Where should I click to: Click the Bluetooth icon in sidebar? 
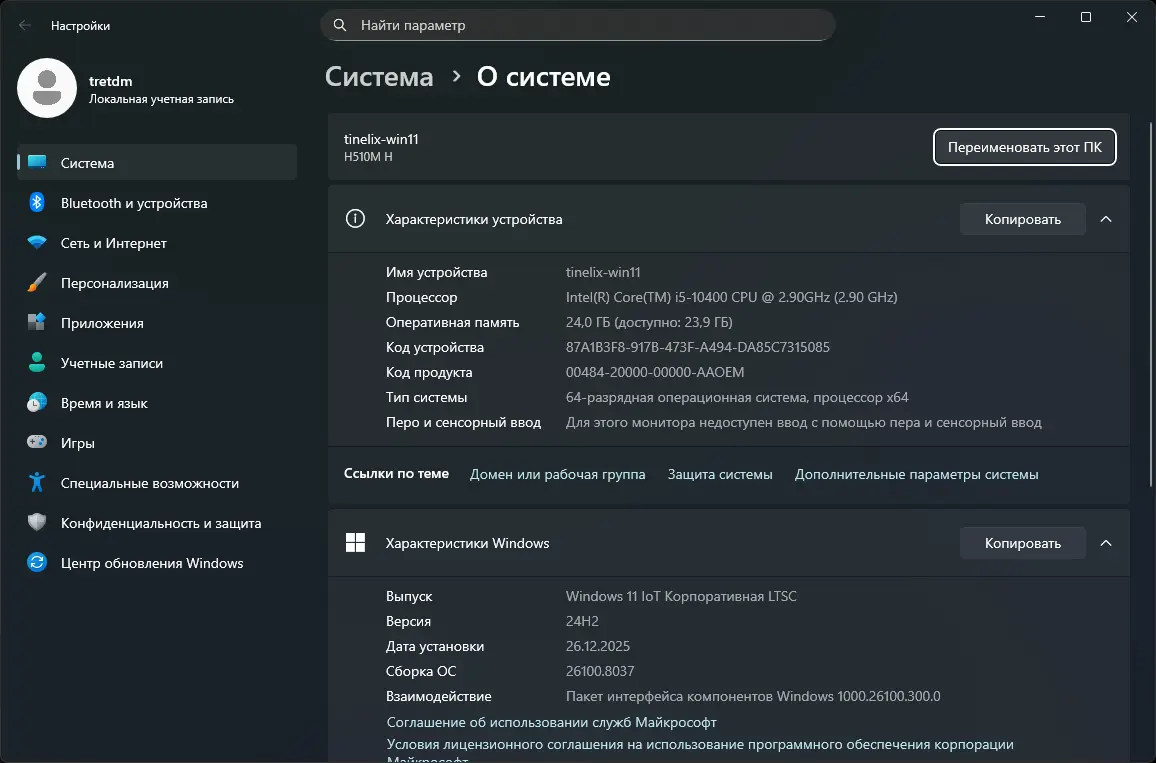click(x=37, y=202)
